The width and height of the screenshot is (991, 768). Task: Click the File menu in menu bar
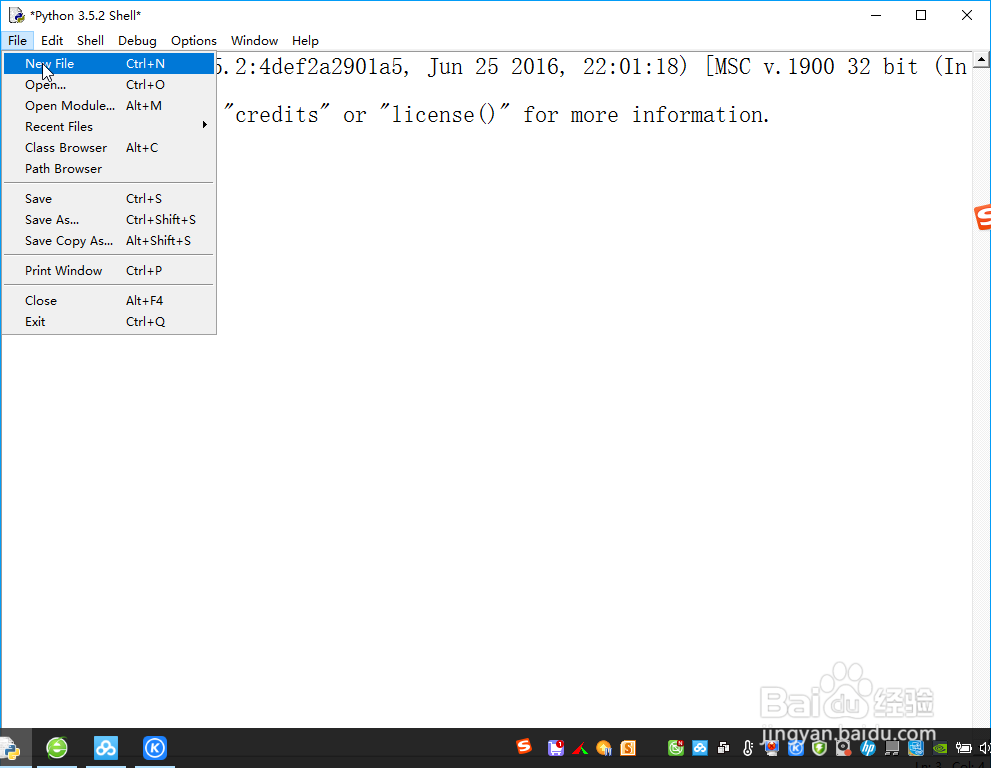17,40
